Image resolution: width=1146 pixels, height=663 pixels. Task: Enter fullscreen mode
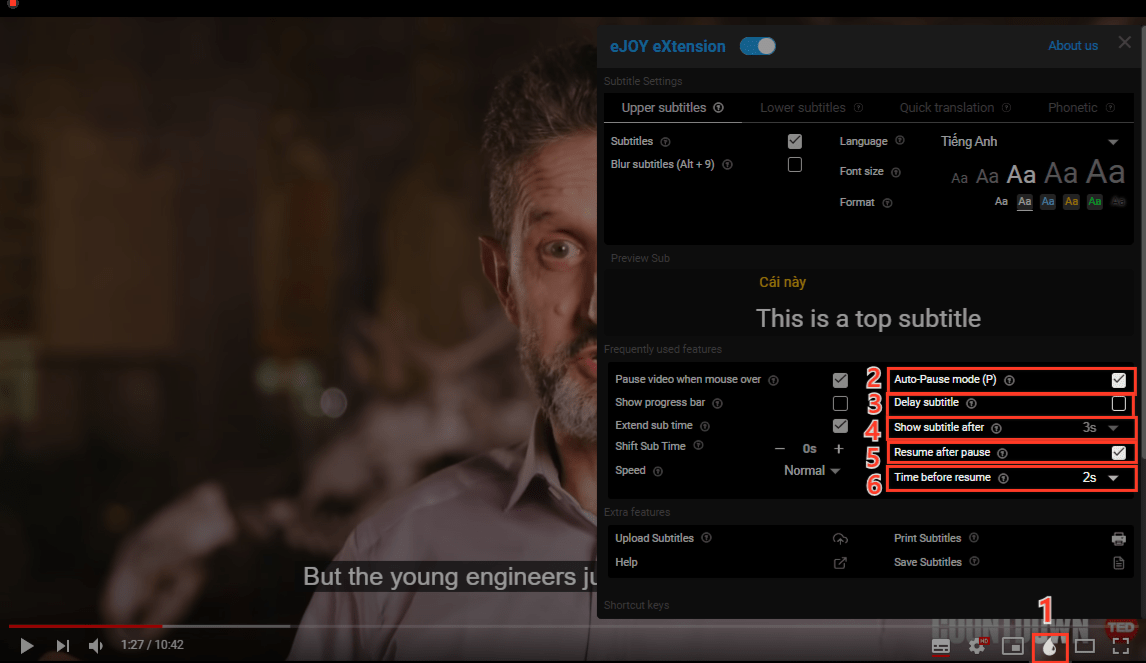point(1122,646)
